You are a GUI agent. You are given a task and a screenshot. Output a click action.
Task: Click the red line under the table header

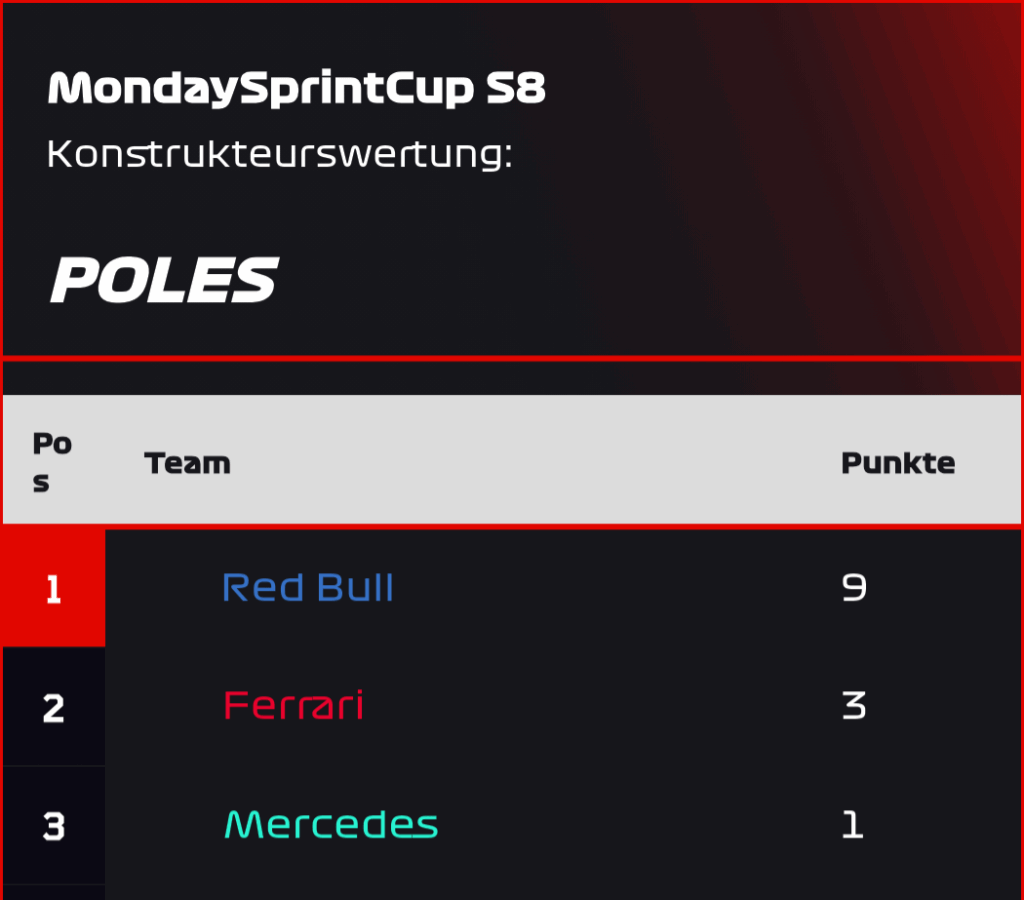point(511,526)
